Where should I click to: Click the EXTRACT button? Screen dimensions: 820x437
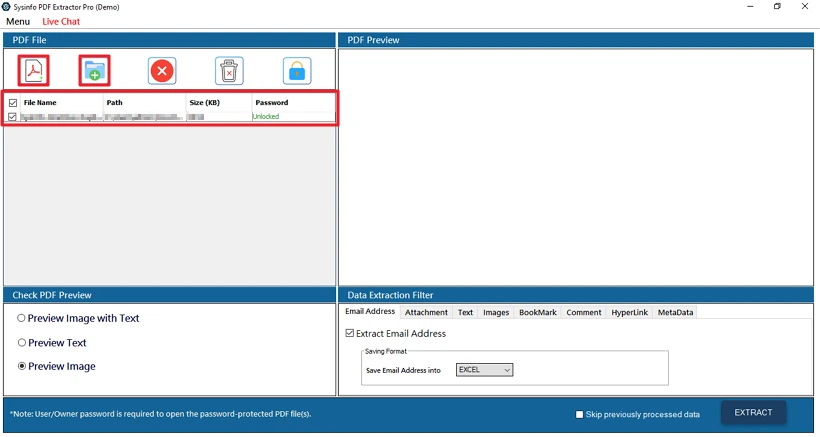point(753,412)
